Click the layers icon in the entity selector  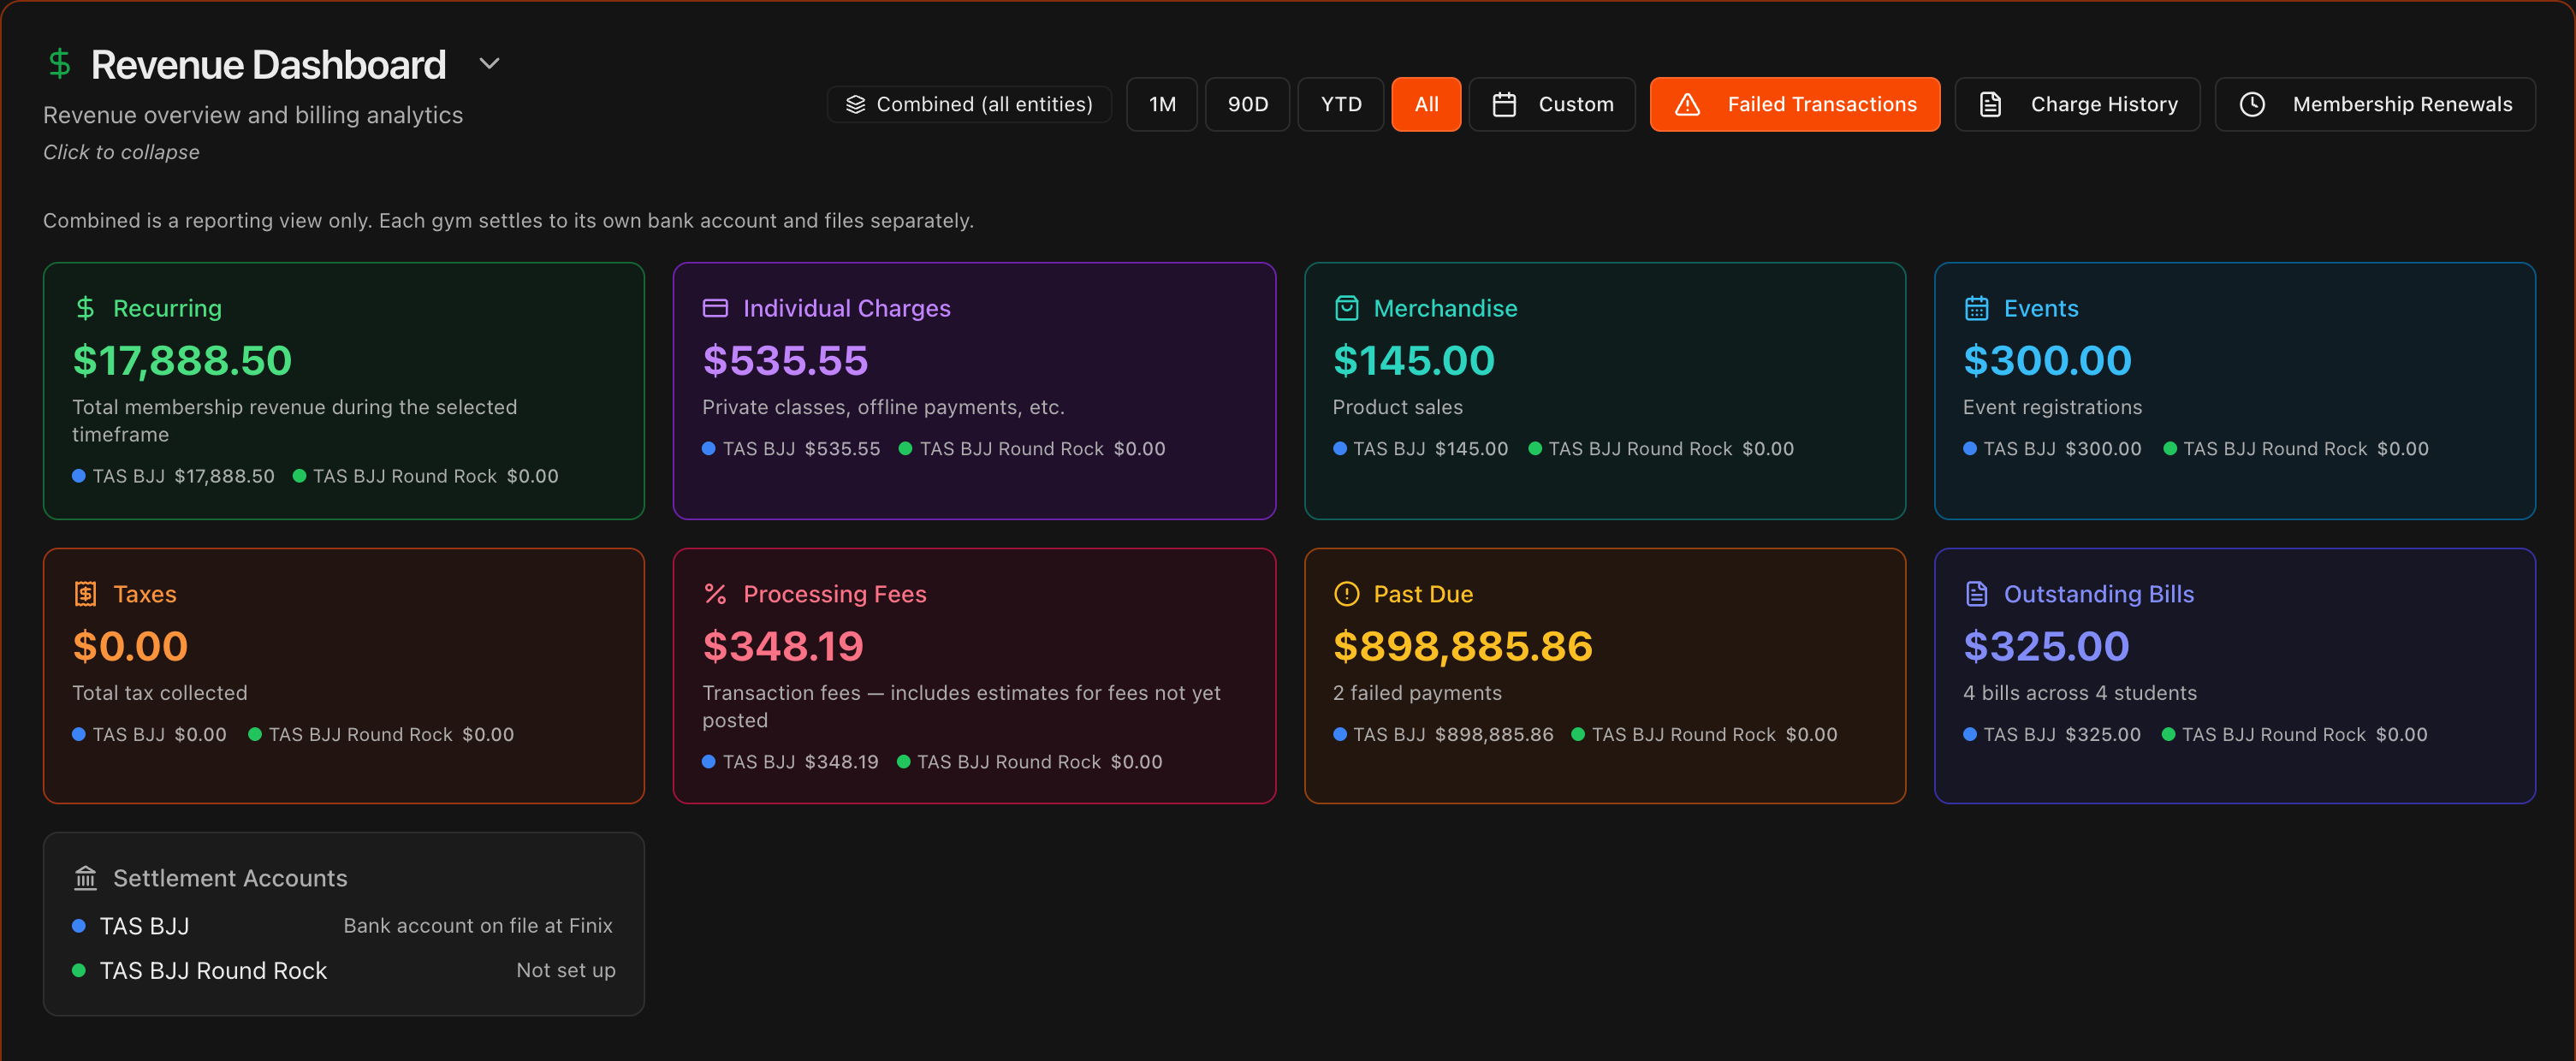coord(855,104)
